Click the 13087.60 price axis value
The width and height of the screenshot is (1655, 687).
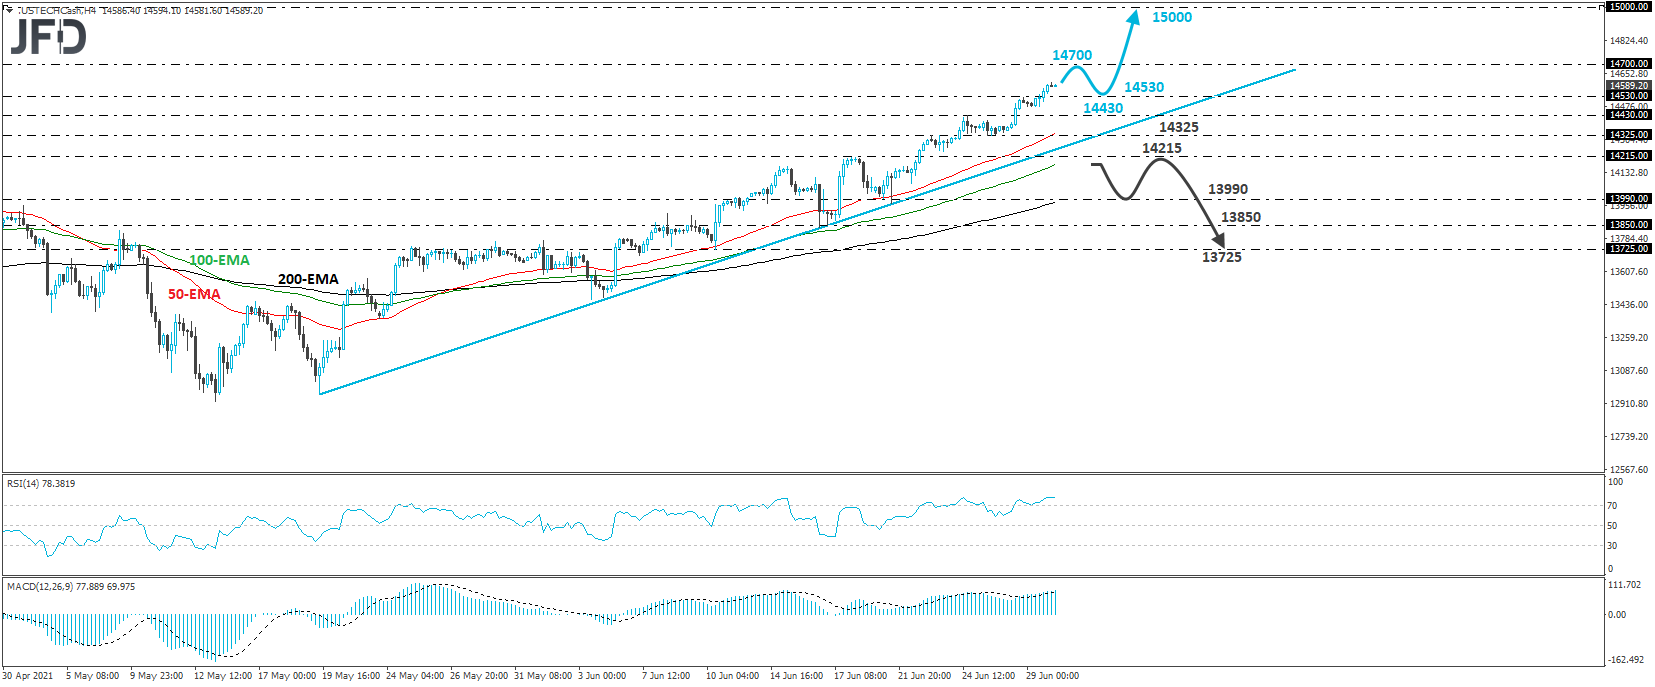(1629, 371)
